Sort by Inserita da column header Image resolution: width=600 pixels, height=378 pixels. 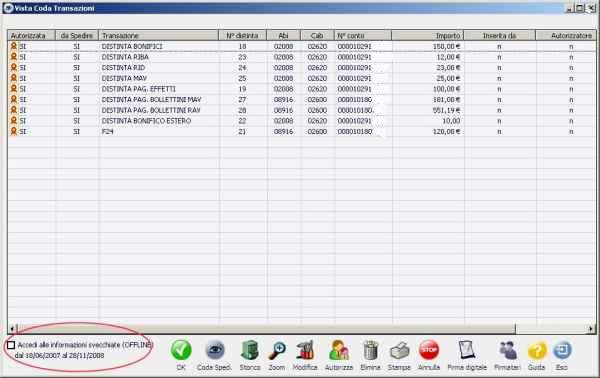pos(499,36)
